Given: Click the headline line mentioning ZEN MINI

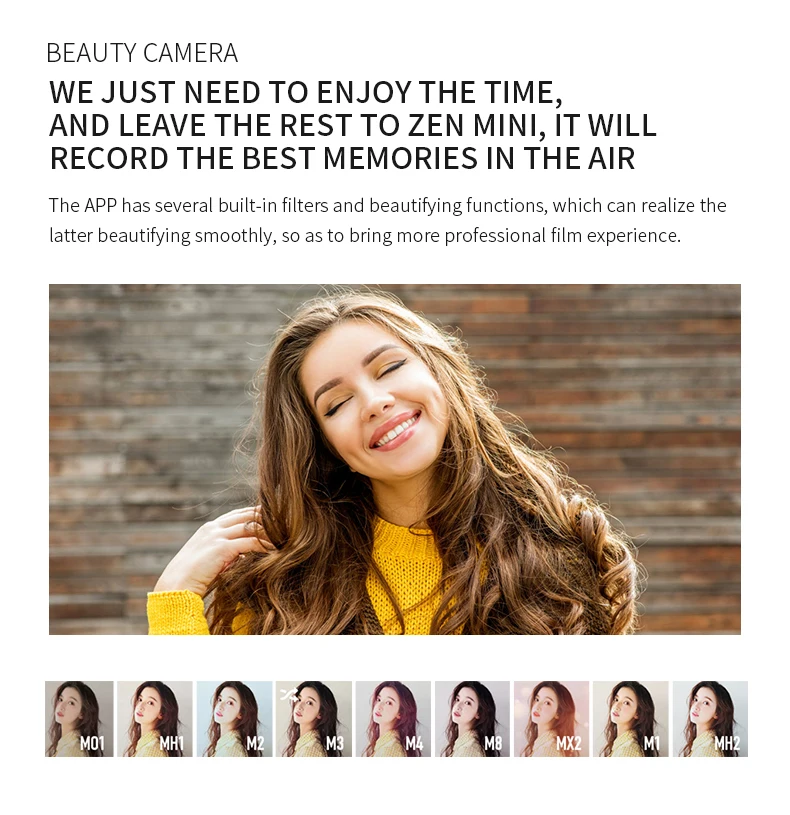Looking at the screenshot, I should [x=353, y=125].
